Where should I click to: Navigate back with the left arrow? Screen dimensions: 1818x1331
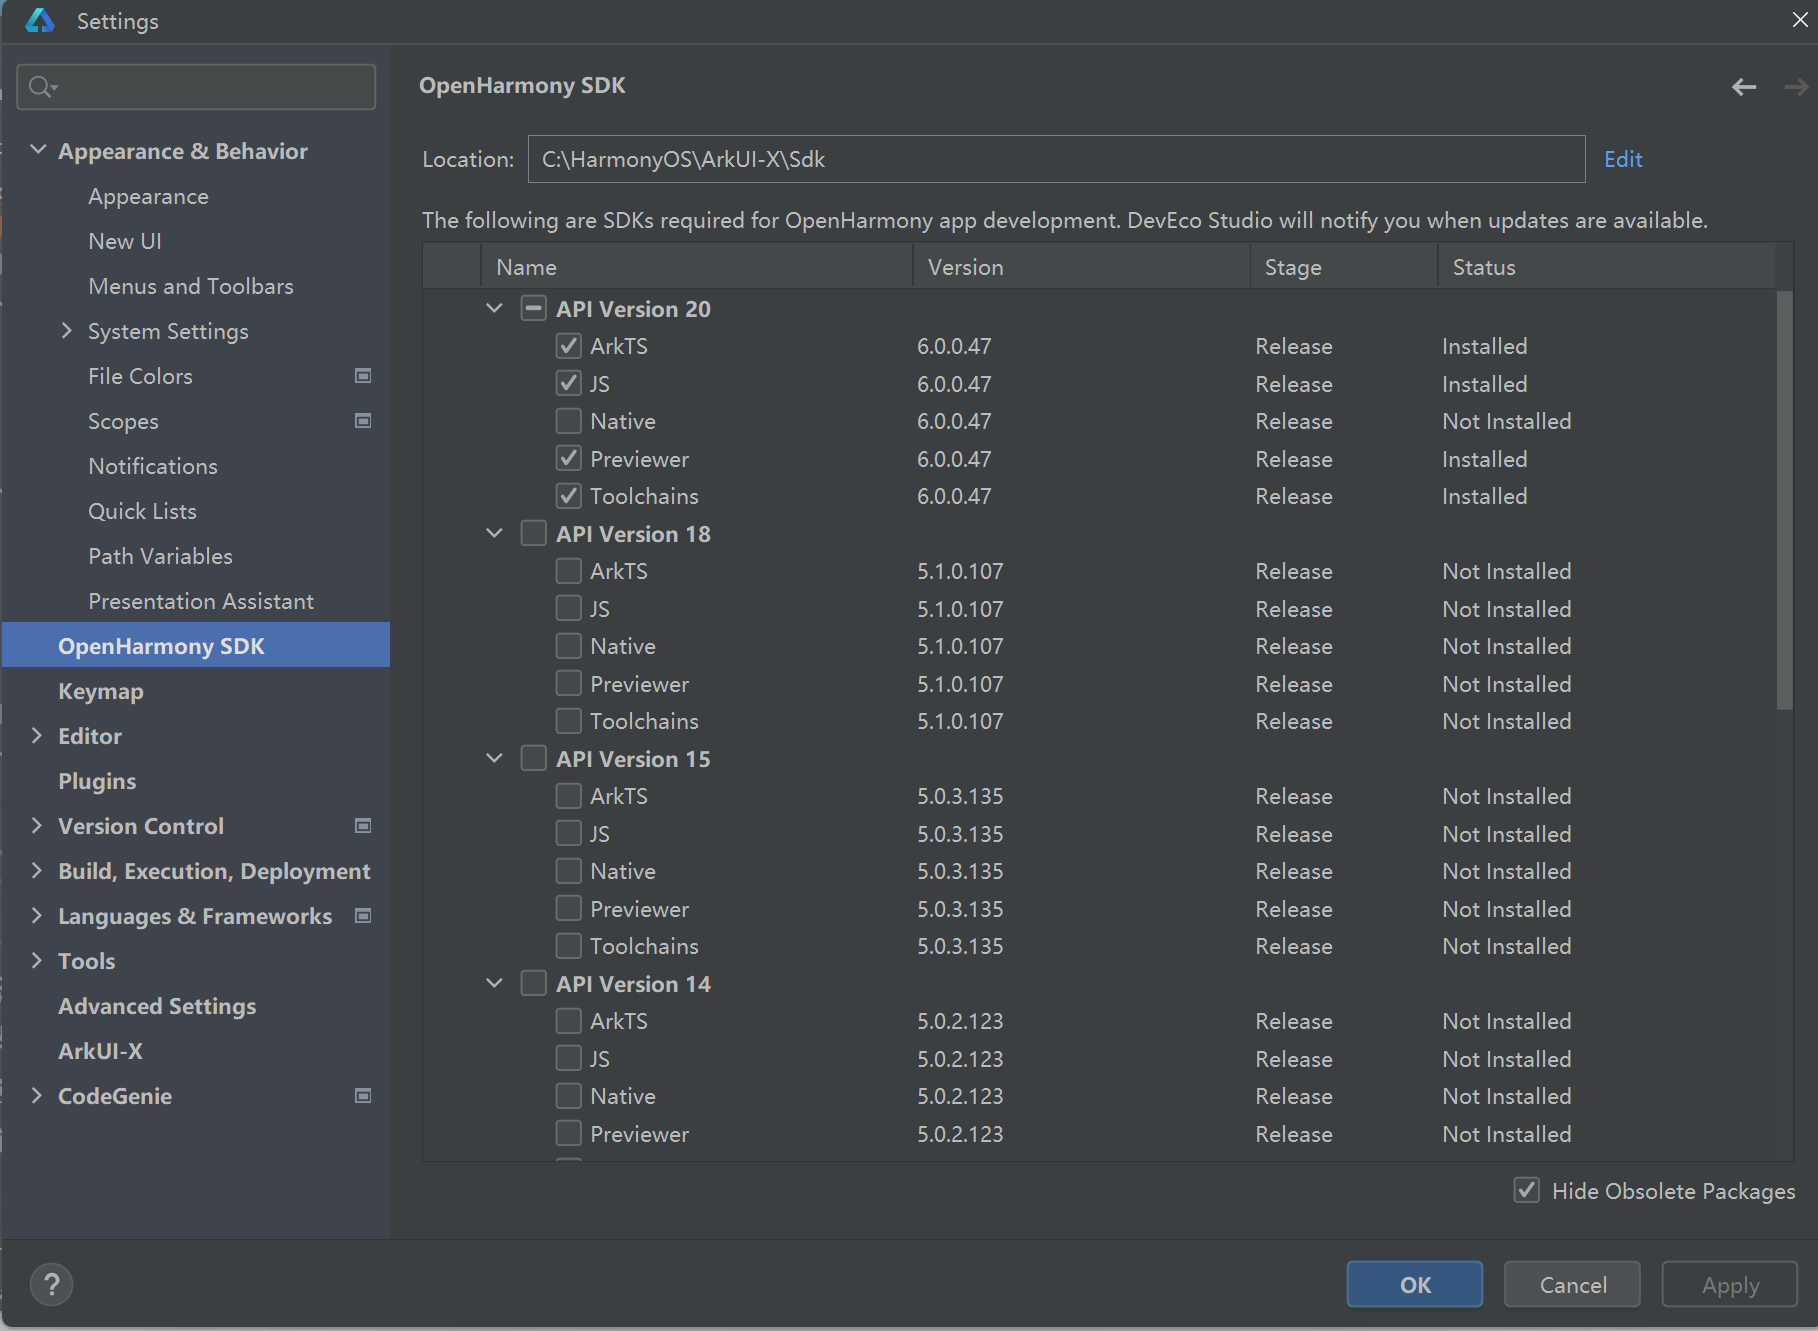1744,87
